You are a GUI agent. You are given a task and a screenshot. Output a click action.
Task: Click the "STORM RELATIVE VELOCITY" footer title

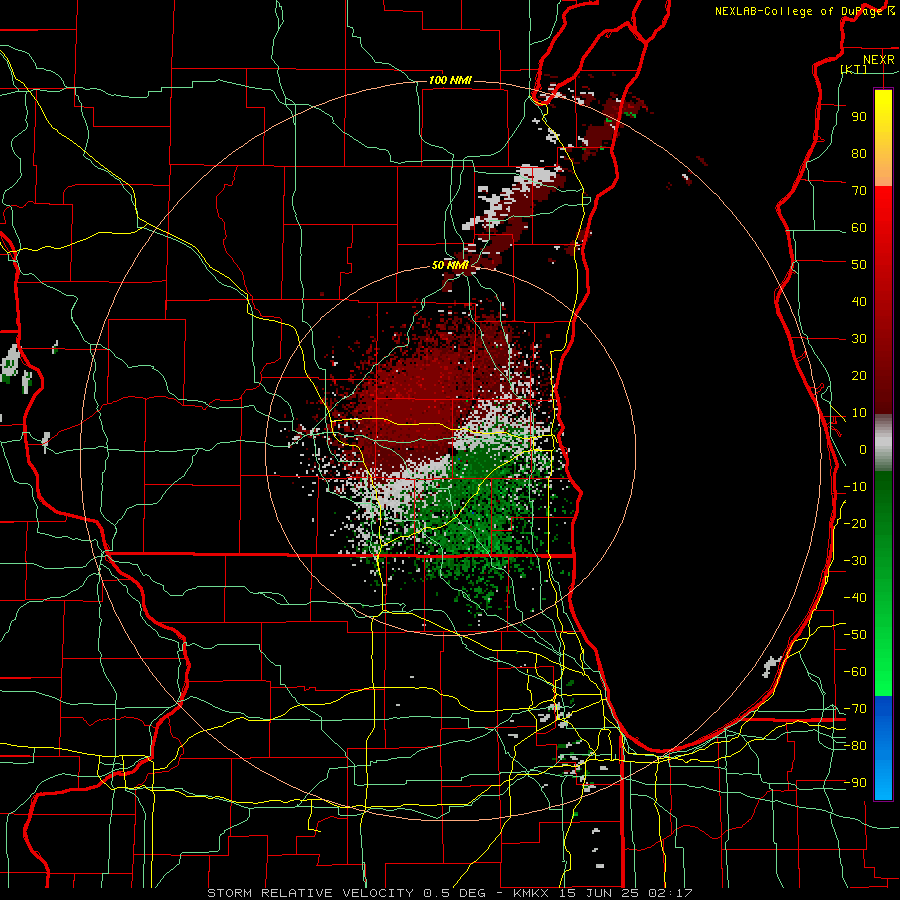tap(310, 893)
